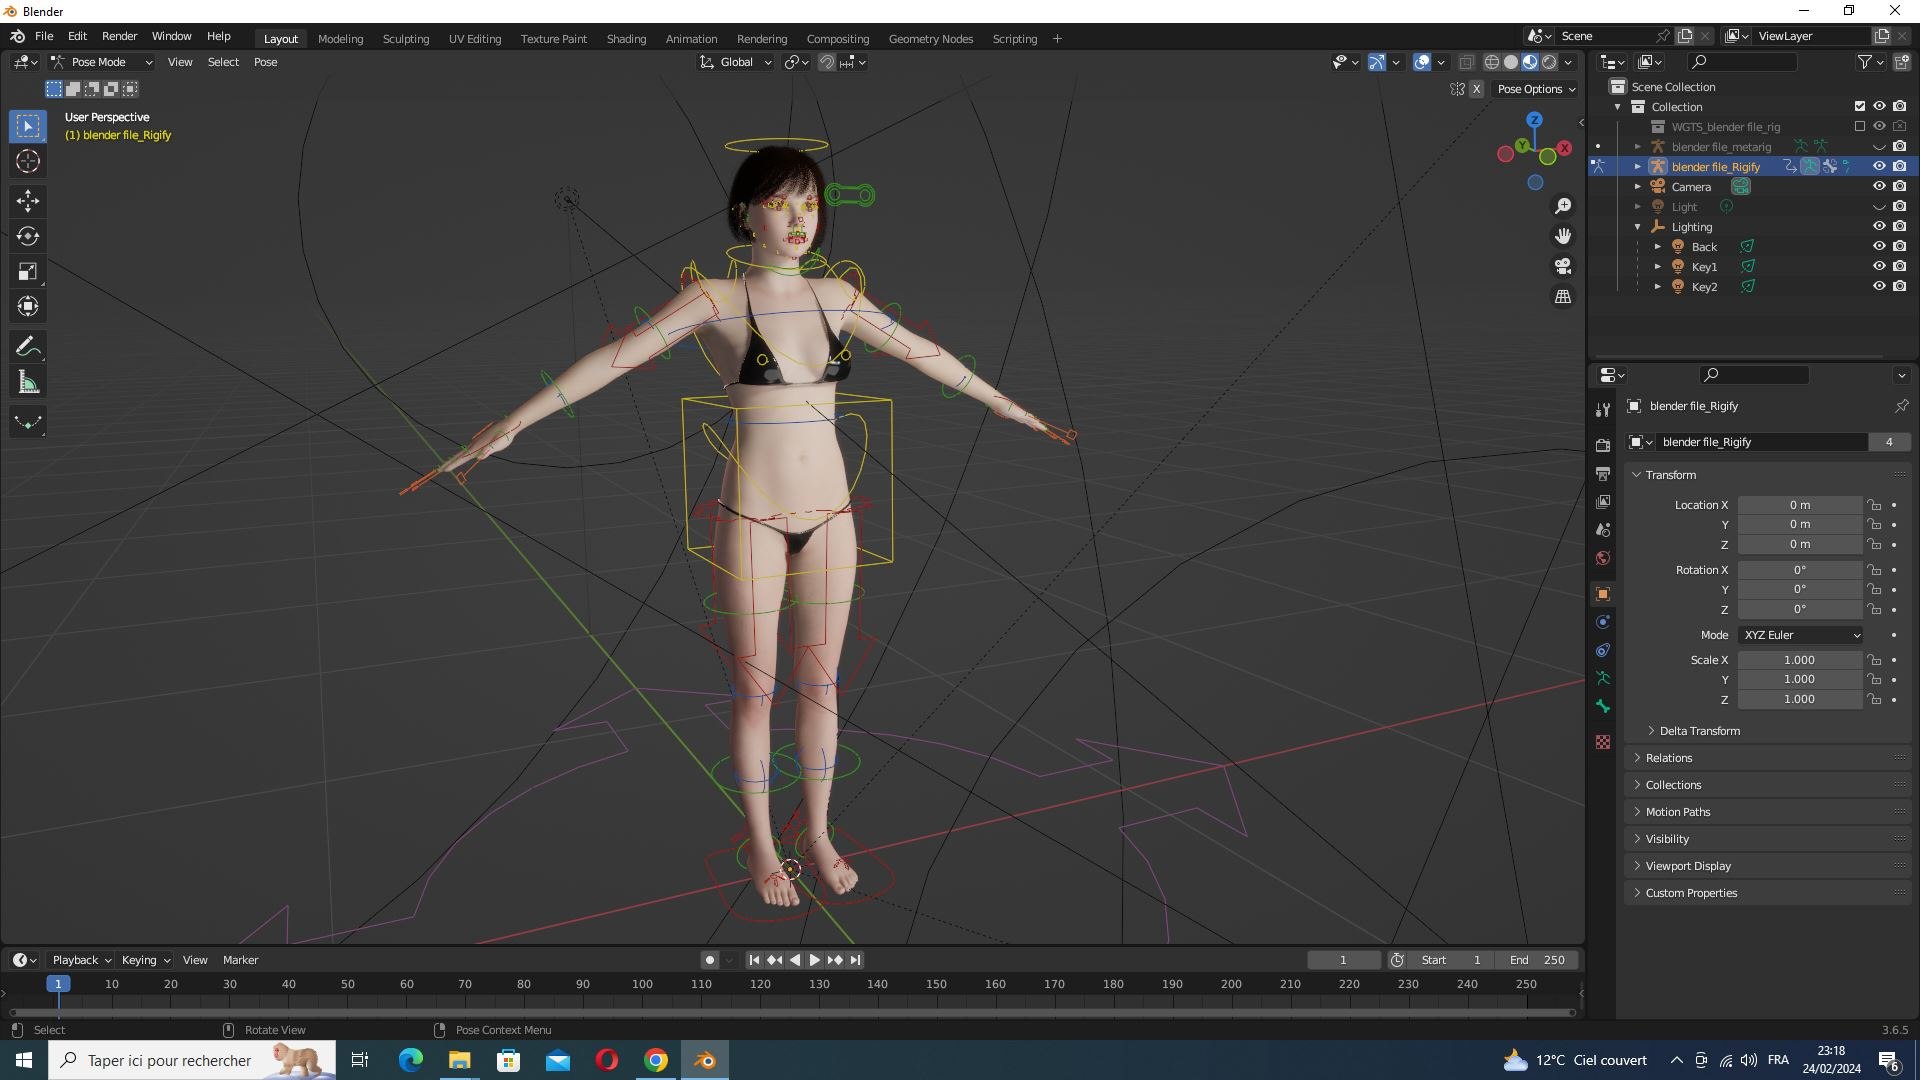1920x1080 pixels.
Task: Switch perspective/orthographic with the grid icon
Action: coord(1563,297)
